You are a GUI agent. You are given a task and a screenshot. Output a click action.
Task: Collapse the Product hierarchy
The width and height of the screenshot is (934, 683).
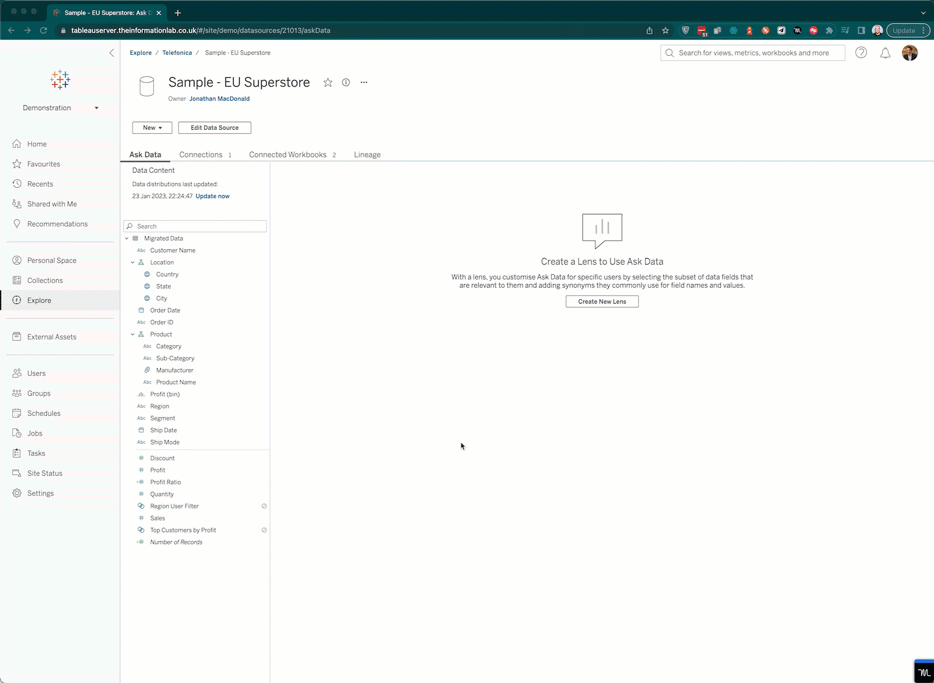133,335
